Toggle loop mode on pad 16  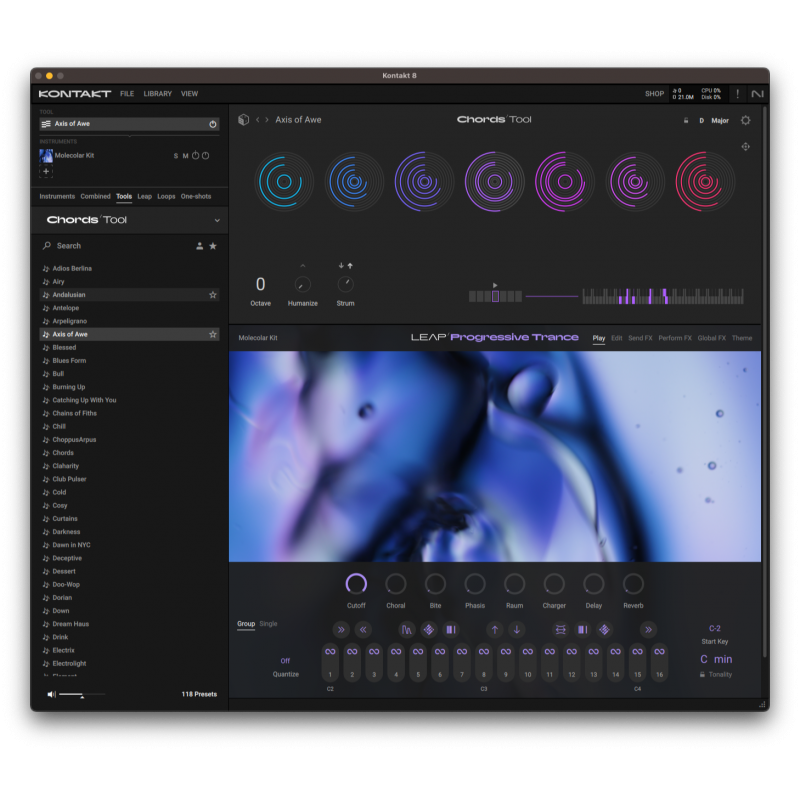point(659,652)
